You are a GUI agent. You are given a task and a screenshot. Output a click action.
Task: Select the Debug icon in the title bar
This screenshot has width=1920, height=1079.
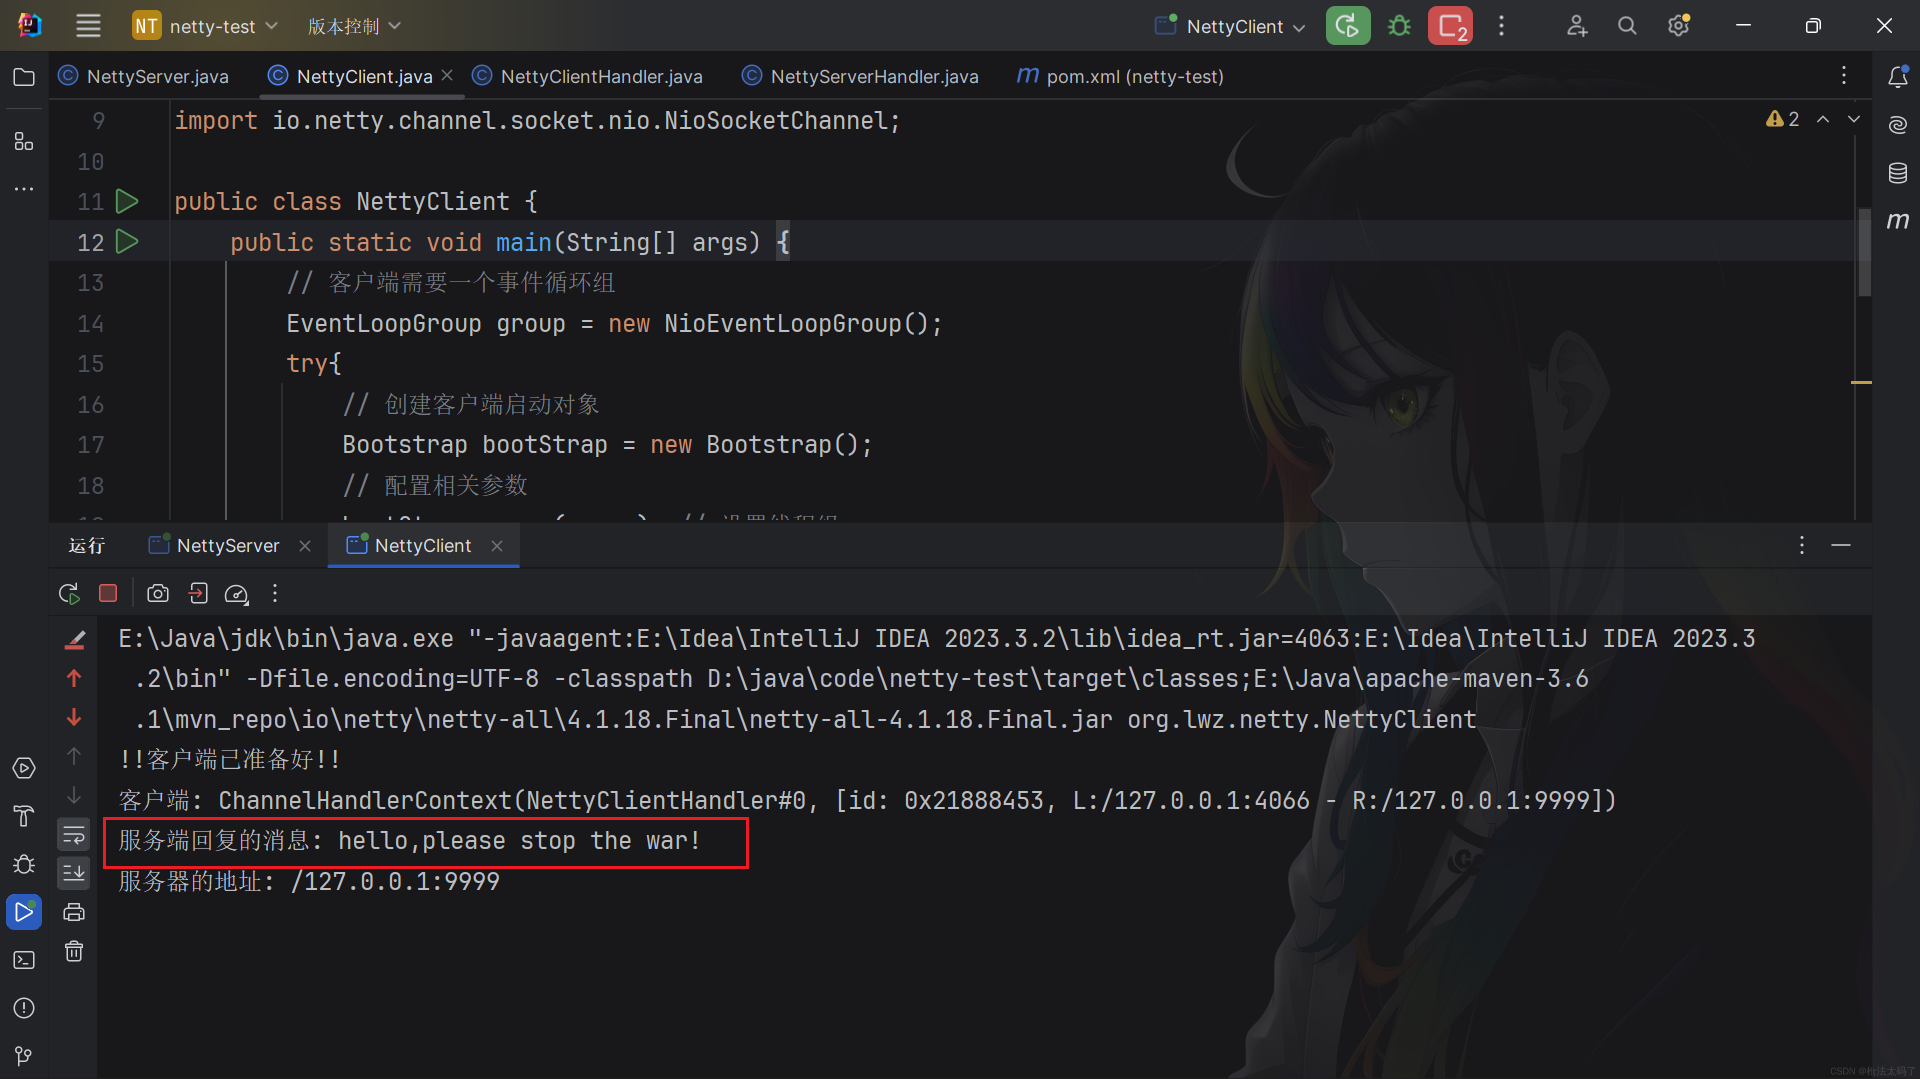click(x=1399, y=25)
